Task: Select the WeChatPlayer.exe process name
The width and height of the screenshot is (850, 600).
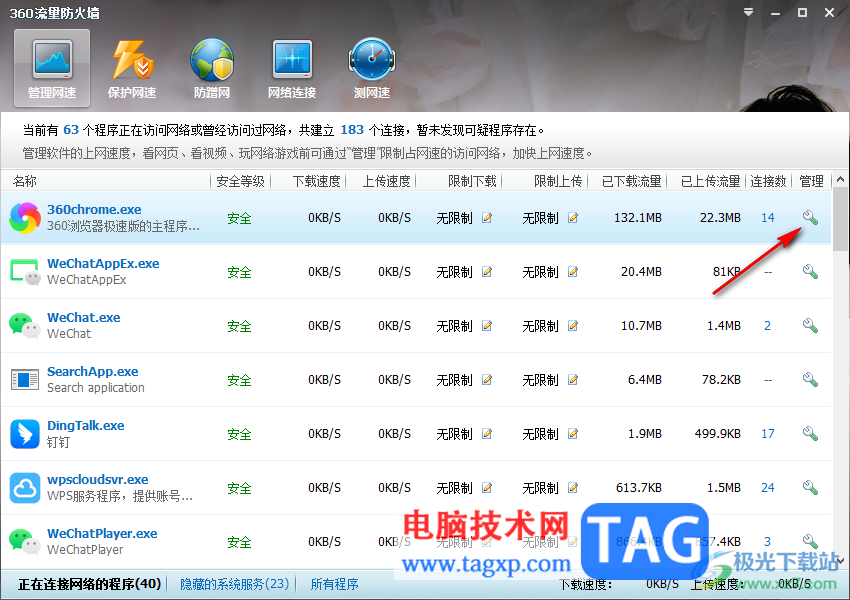Action: (102, 533)
